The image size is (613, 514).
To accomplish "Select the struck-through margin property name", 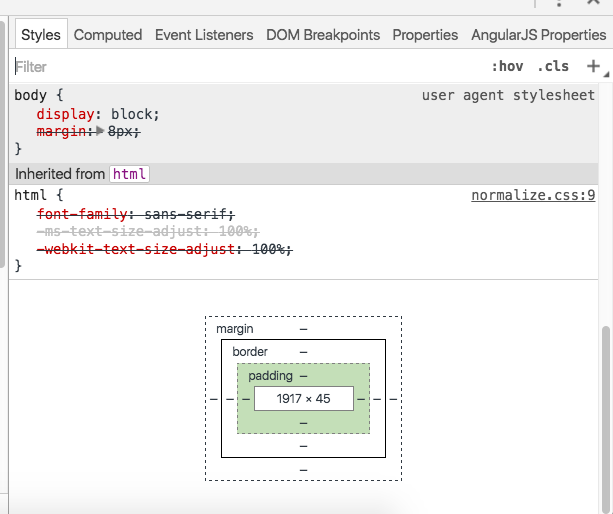I will pos(61,131).
